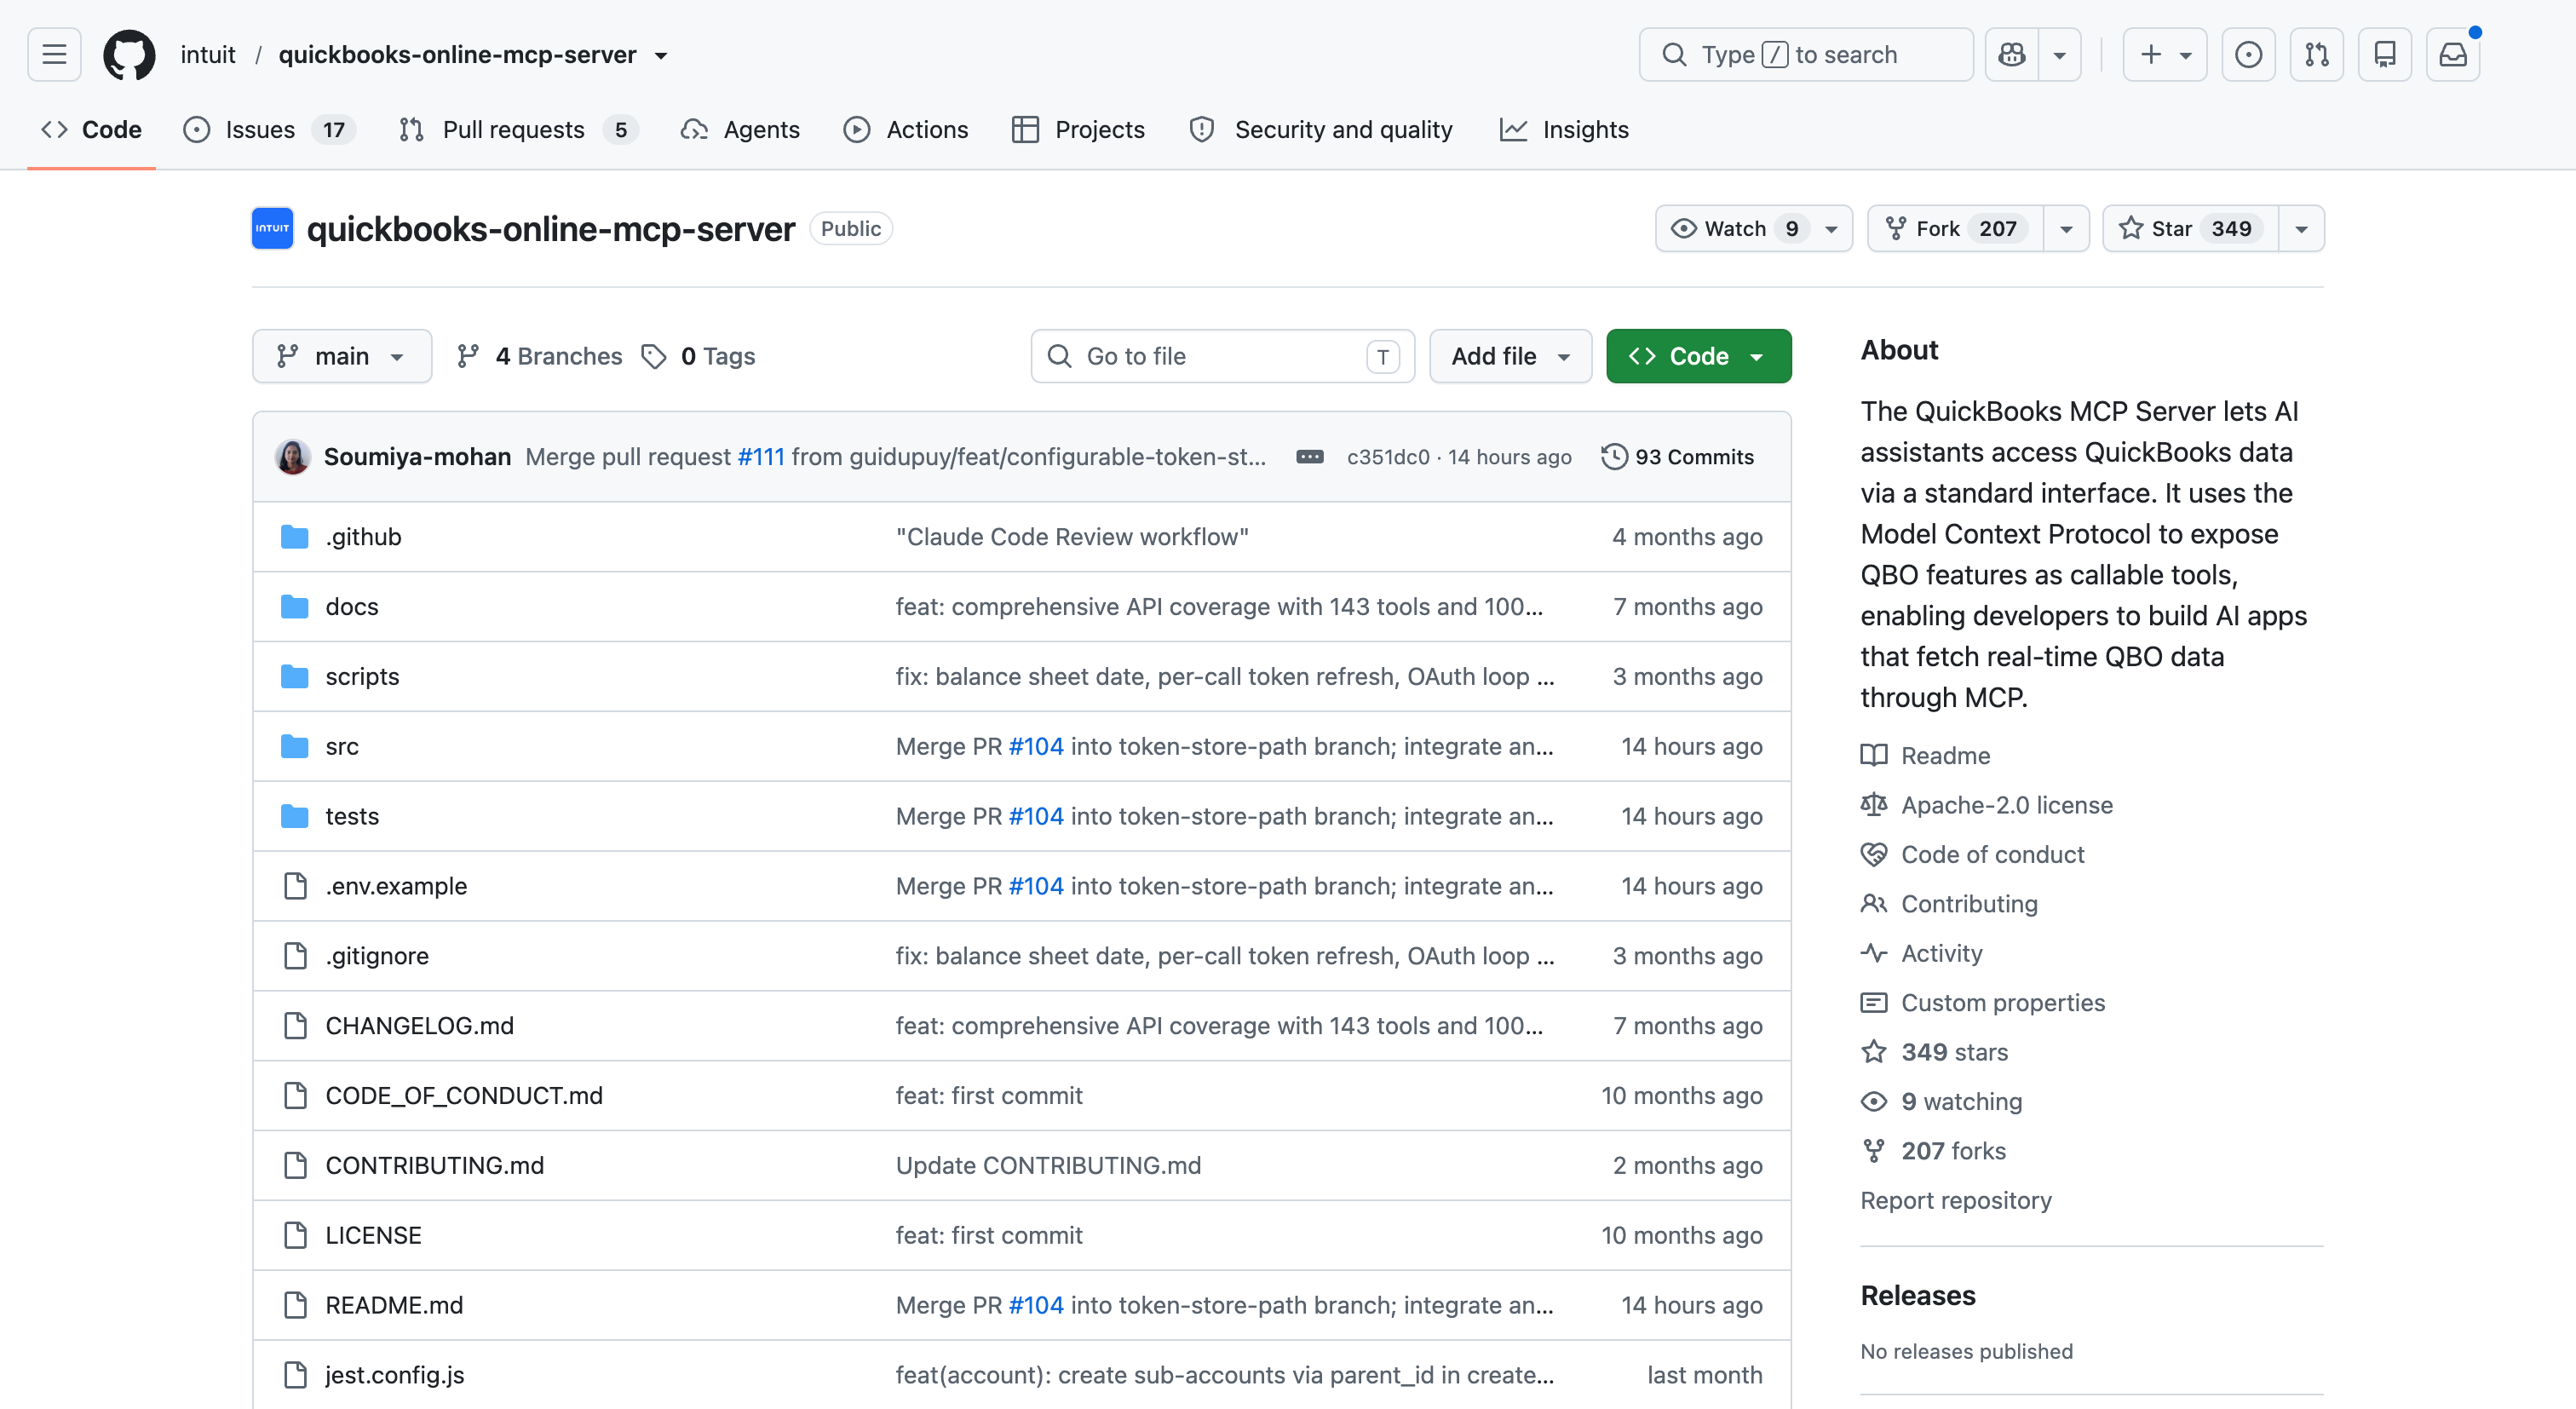Viewport: 2576px width, 1409px height.
Task: Switch to the Projects tab
Action: tap(1078, 130)
